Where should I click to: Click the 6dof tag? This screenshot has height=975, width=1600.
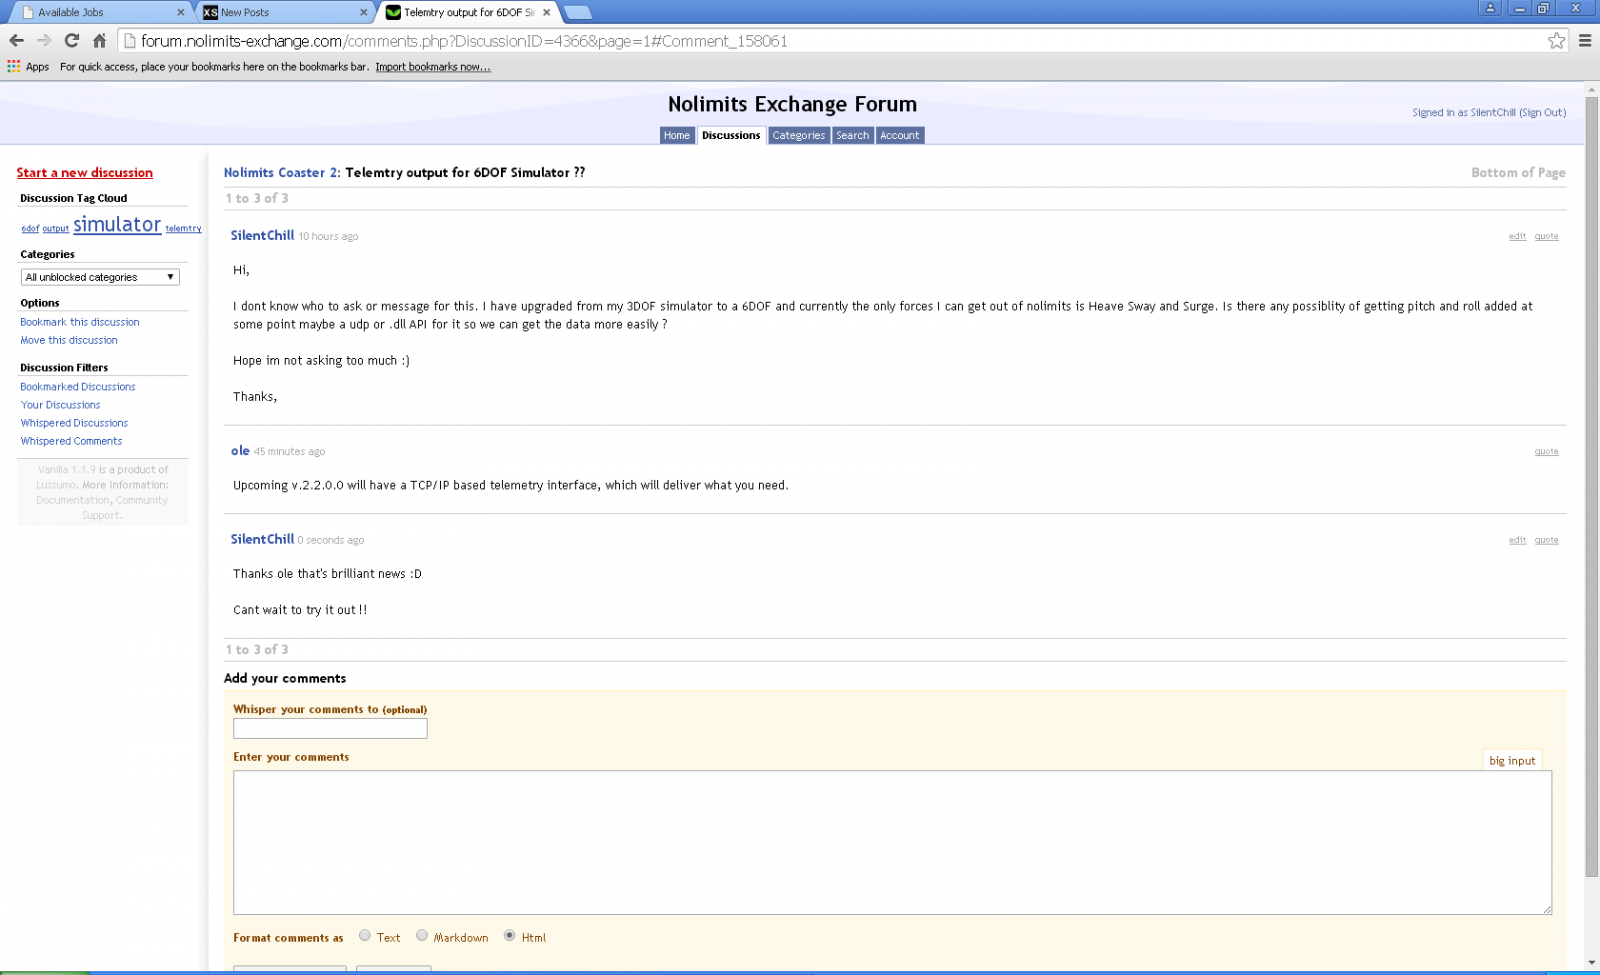pos(30,229)
